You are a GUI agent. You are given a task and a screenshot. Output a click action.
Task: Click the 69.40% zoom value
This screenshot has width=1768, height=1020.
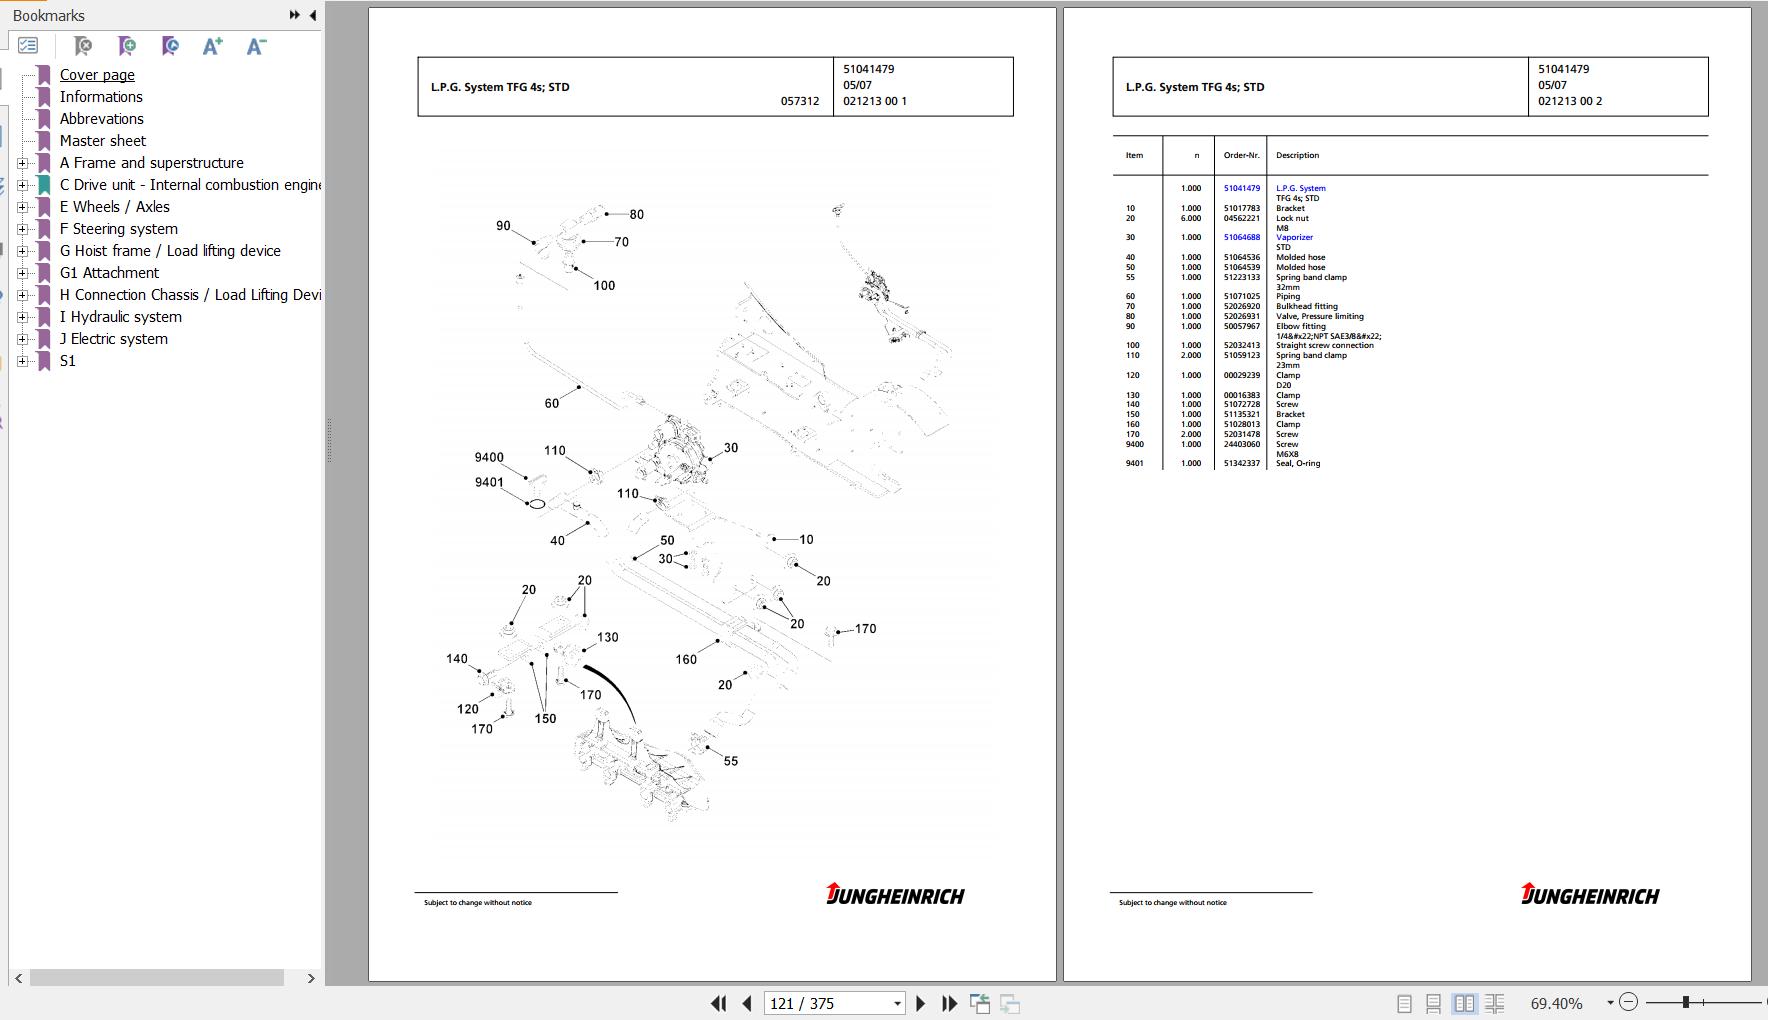point(1556,1003)
